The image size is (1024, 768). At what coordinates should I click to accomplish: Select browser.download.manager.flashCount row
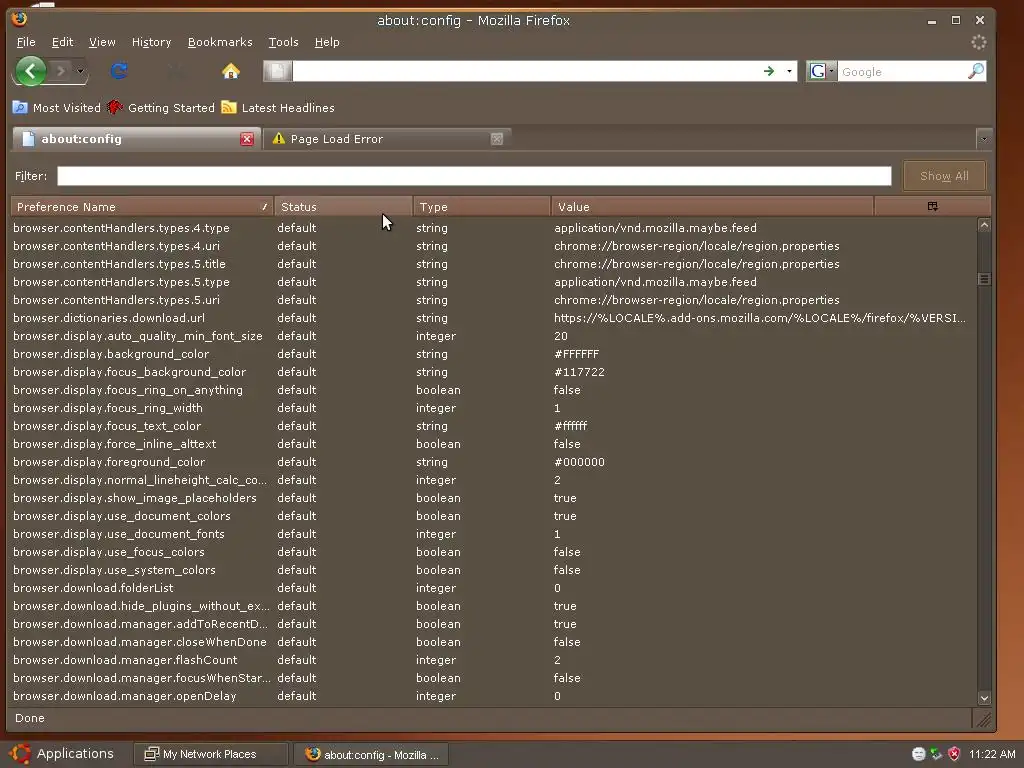coord(493,660)
